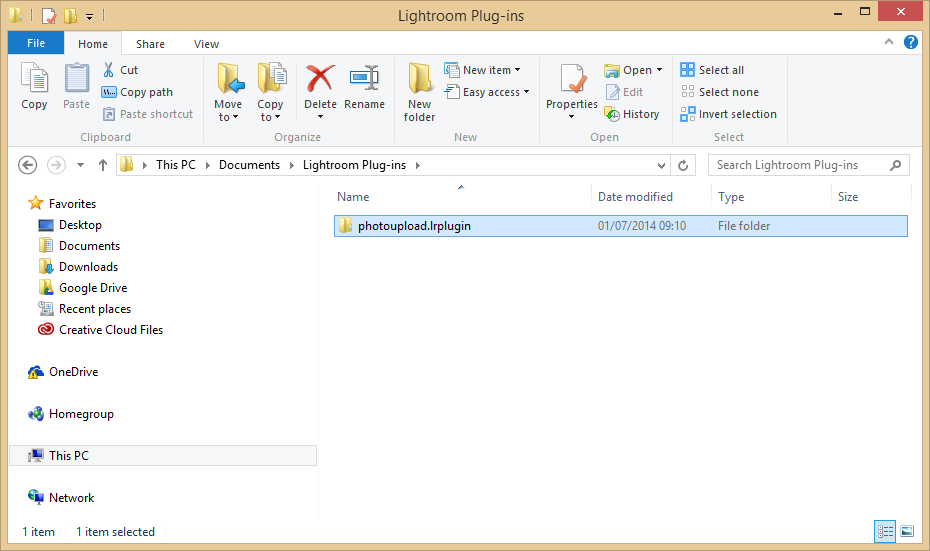This screenshot has height=551, width=930.
Task: Click Select all button
Action: [712, 70]
